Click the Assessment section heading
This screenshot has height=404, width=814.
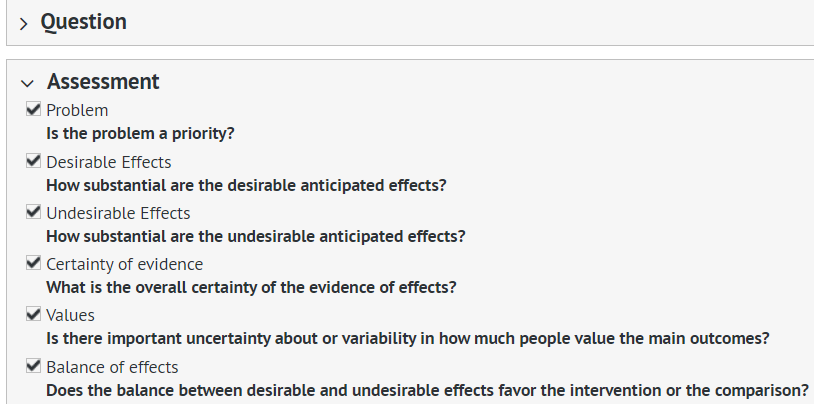[x=103, y=82]
